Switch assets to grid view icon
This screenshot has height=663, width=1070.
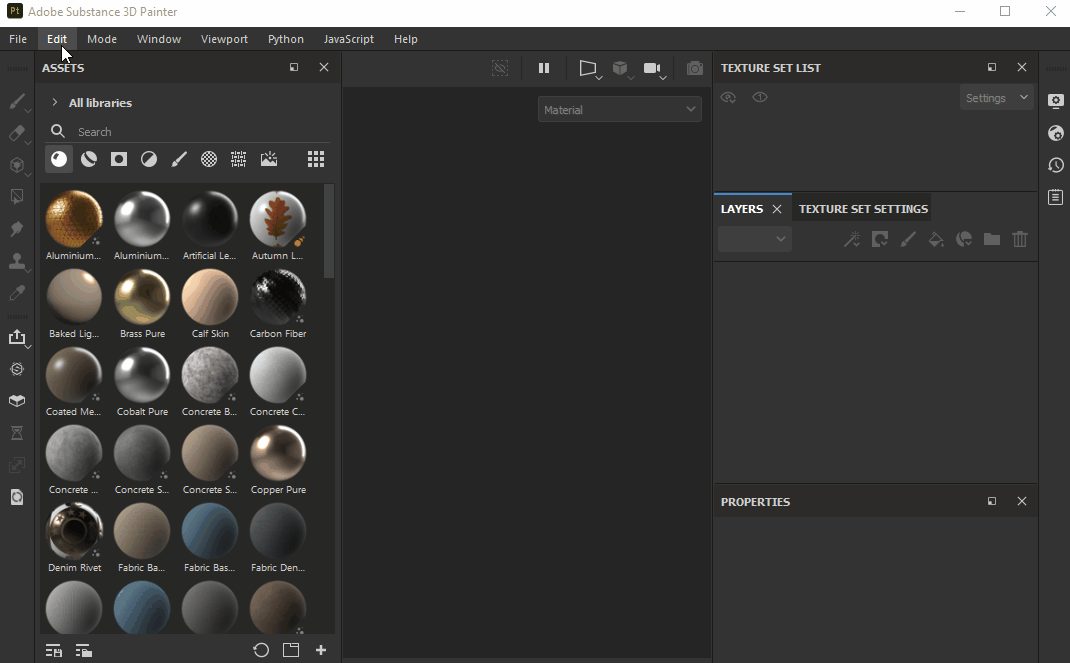pos(315,159)
